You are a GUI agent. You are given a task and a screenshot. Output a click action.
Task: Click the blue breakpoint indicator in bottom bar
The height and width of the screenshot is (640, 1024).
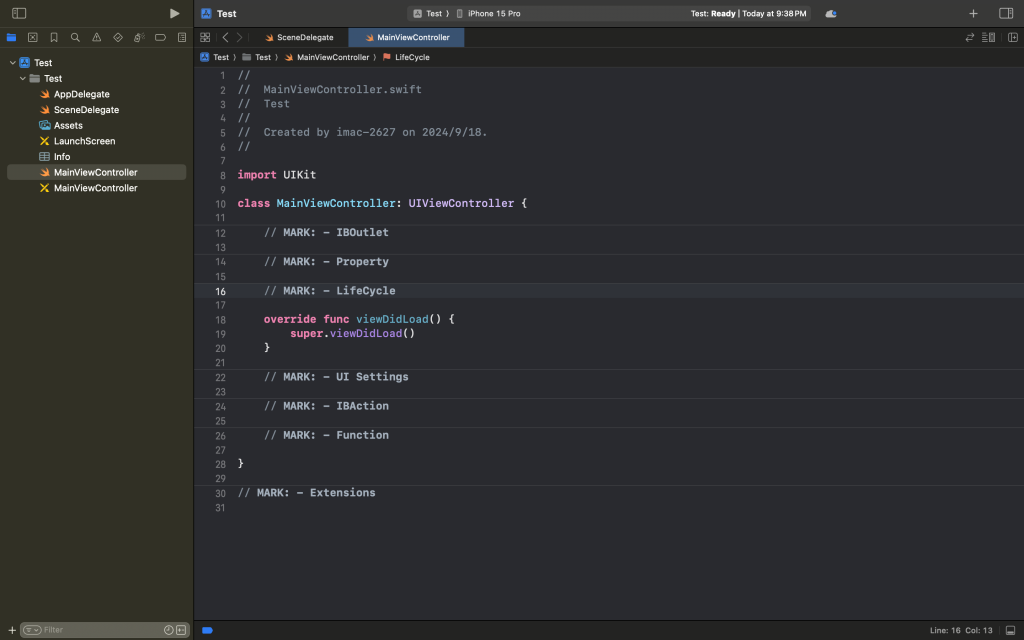pyautogui.click(x=208, y=630)
